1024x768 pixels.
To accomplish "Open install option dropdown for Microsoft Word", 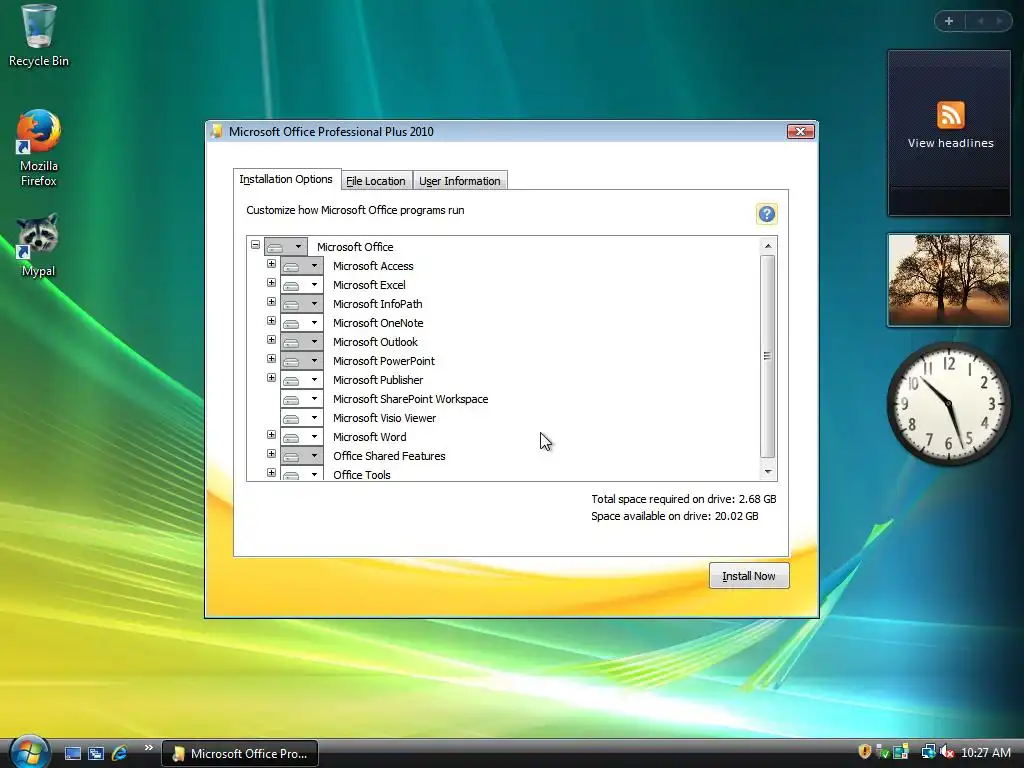I will click(302, 436).
